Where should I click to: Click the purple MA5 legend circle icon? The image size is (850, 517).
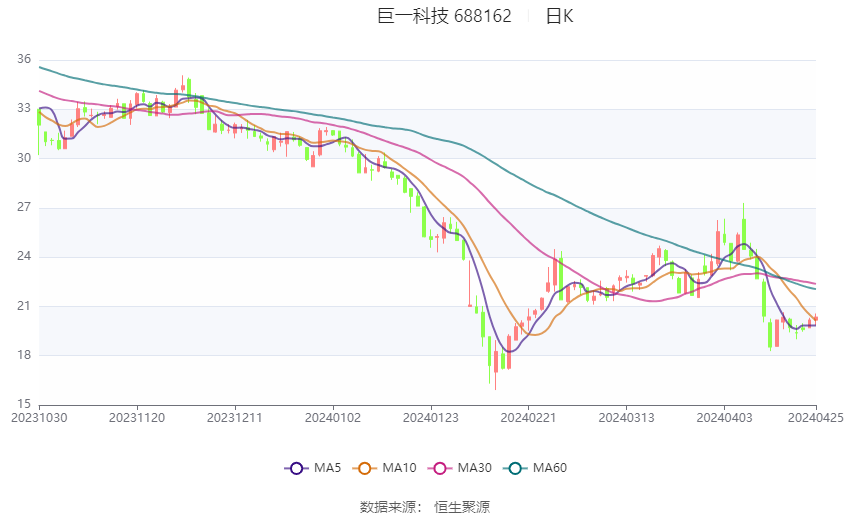(x=295, y=468)
